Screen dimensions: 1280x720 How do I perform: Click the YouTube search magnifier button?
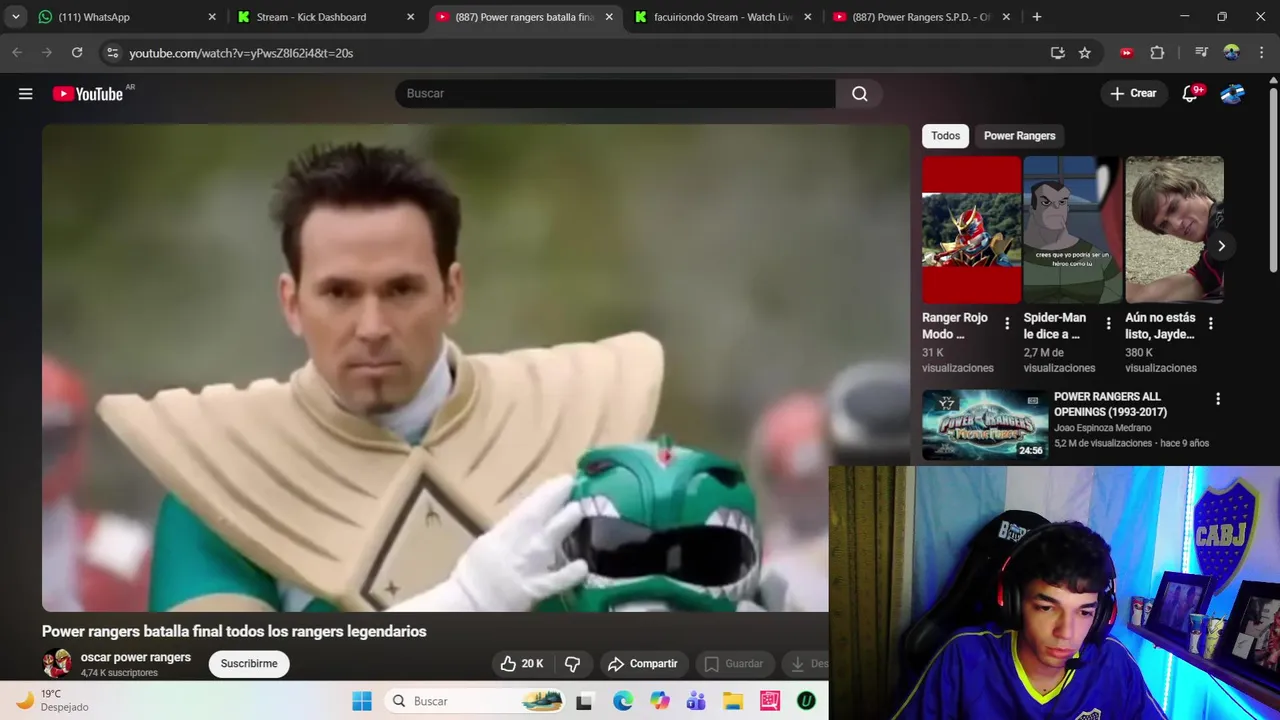(x=859, y=93)
